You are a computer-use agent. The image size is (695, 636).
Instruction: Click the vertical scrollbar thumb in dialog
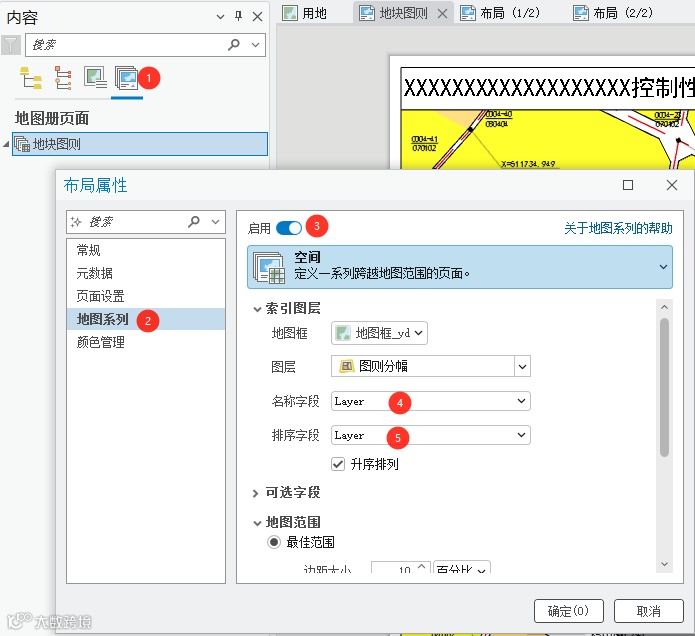tap(664, 387)
